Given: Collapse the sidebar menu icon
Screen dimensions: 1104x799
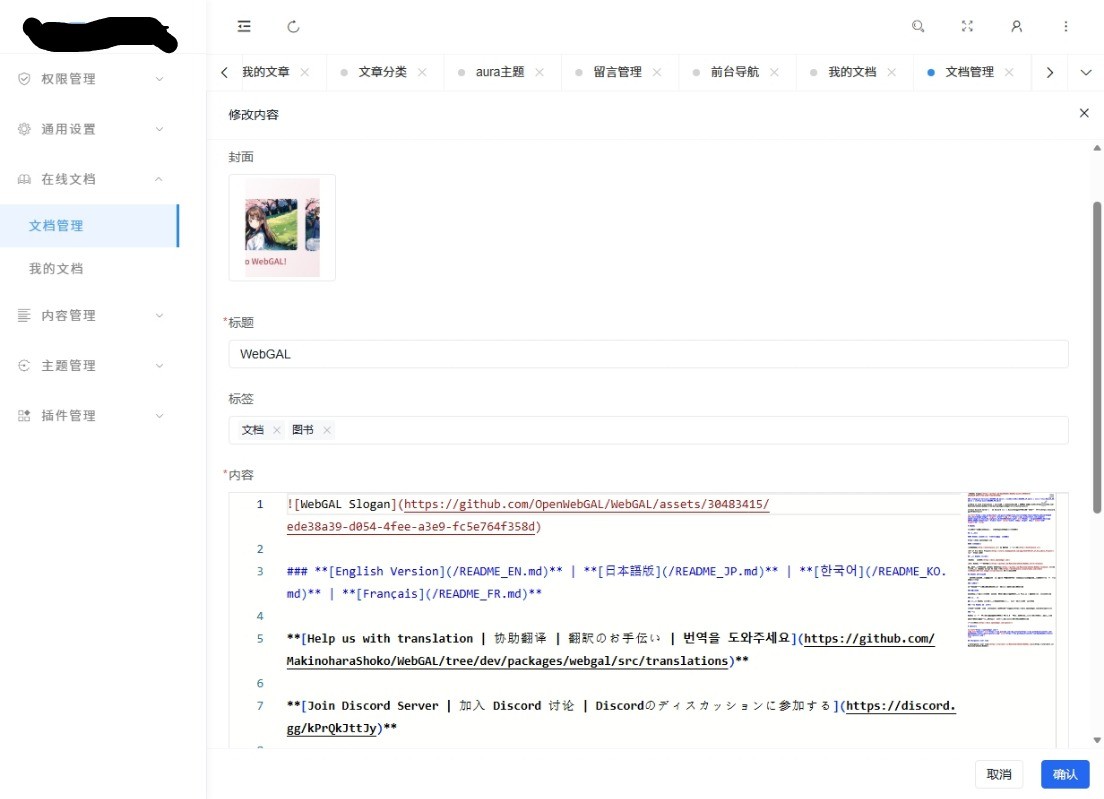Looking at the screenshot, I should click(x=244, y=27).
